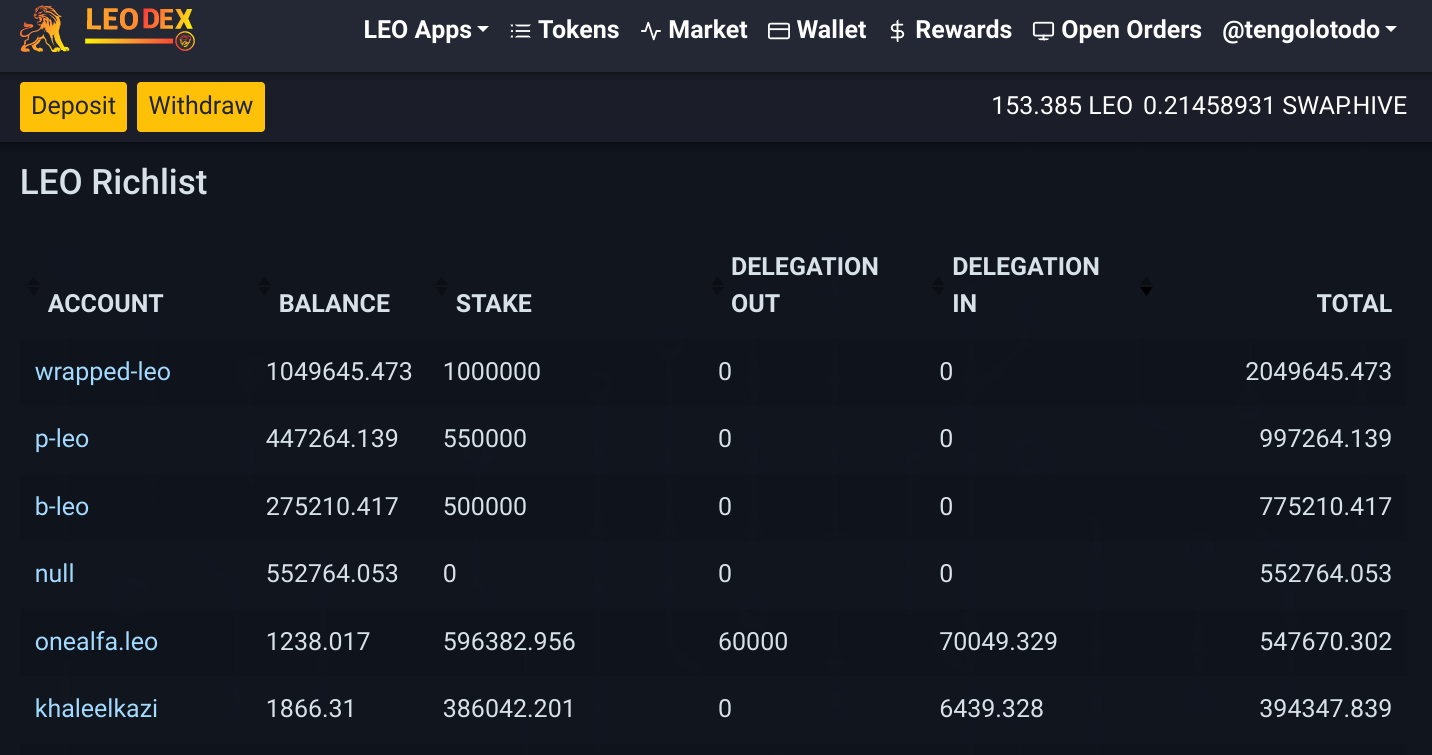Select p-leo total 997264.139
The image size is (1432, 755).
pos(1325,439)
